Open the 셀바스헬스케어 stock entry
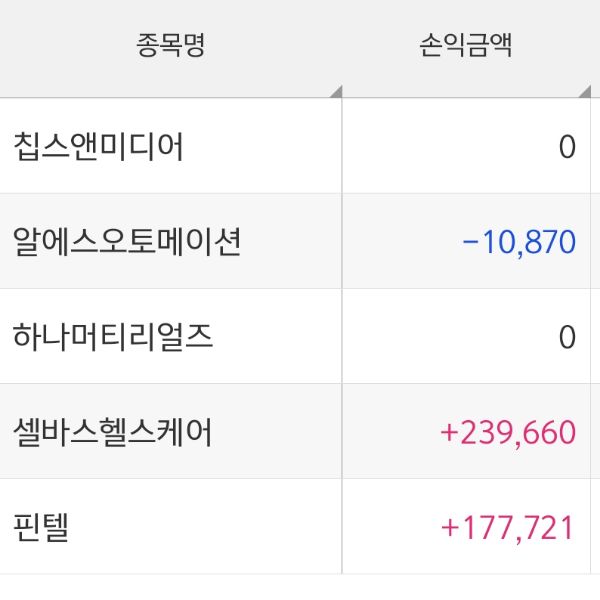 click(112, 432)
